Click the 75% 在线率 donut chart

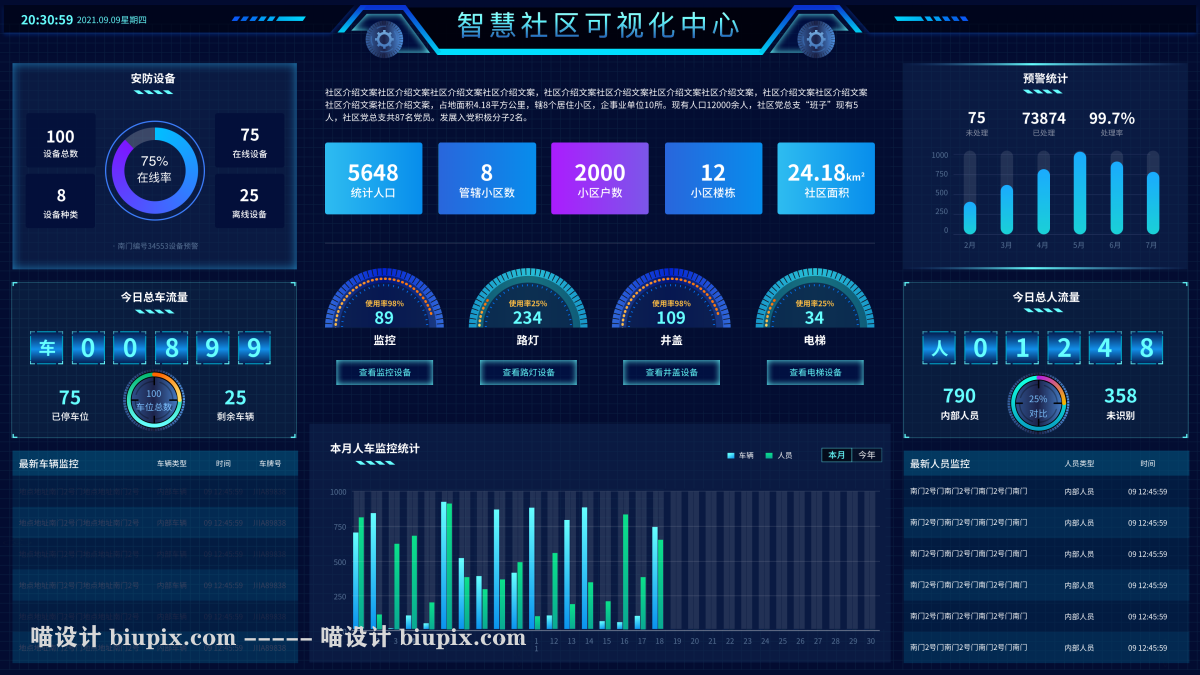click(154, 169)
